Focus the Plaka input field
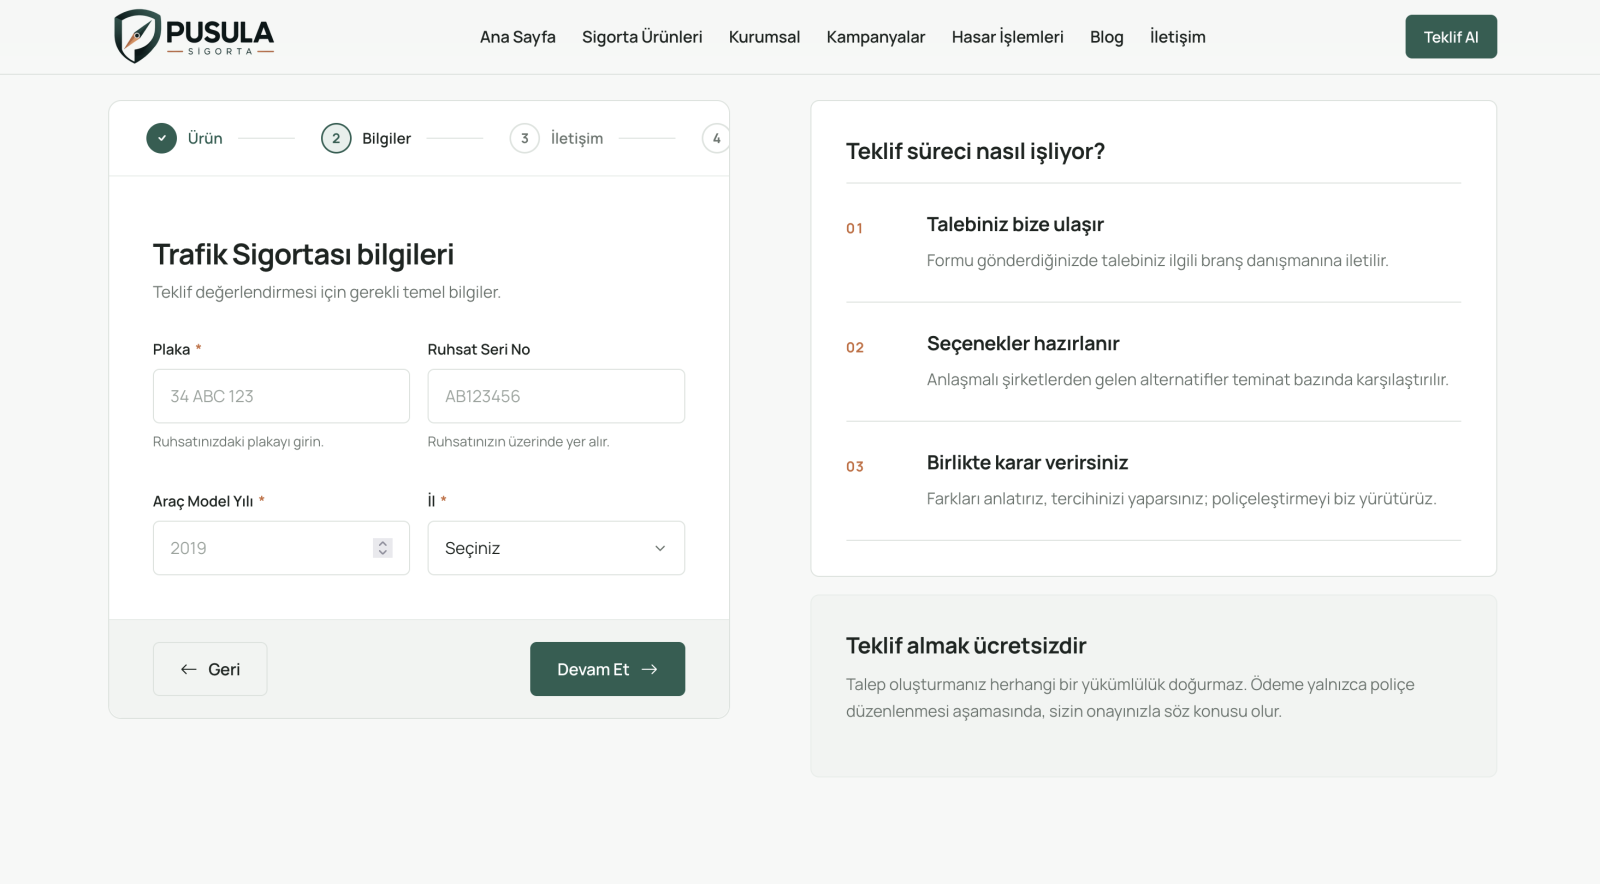Image resolution: width=1600 pixels, height=884 pixels. 281,396
